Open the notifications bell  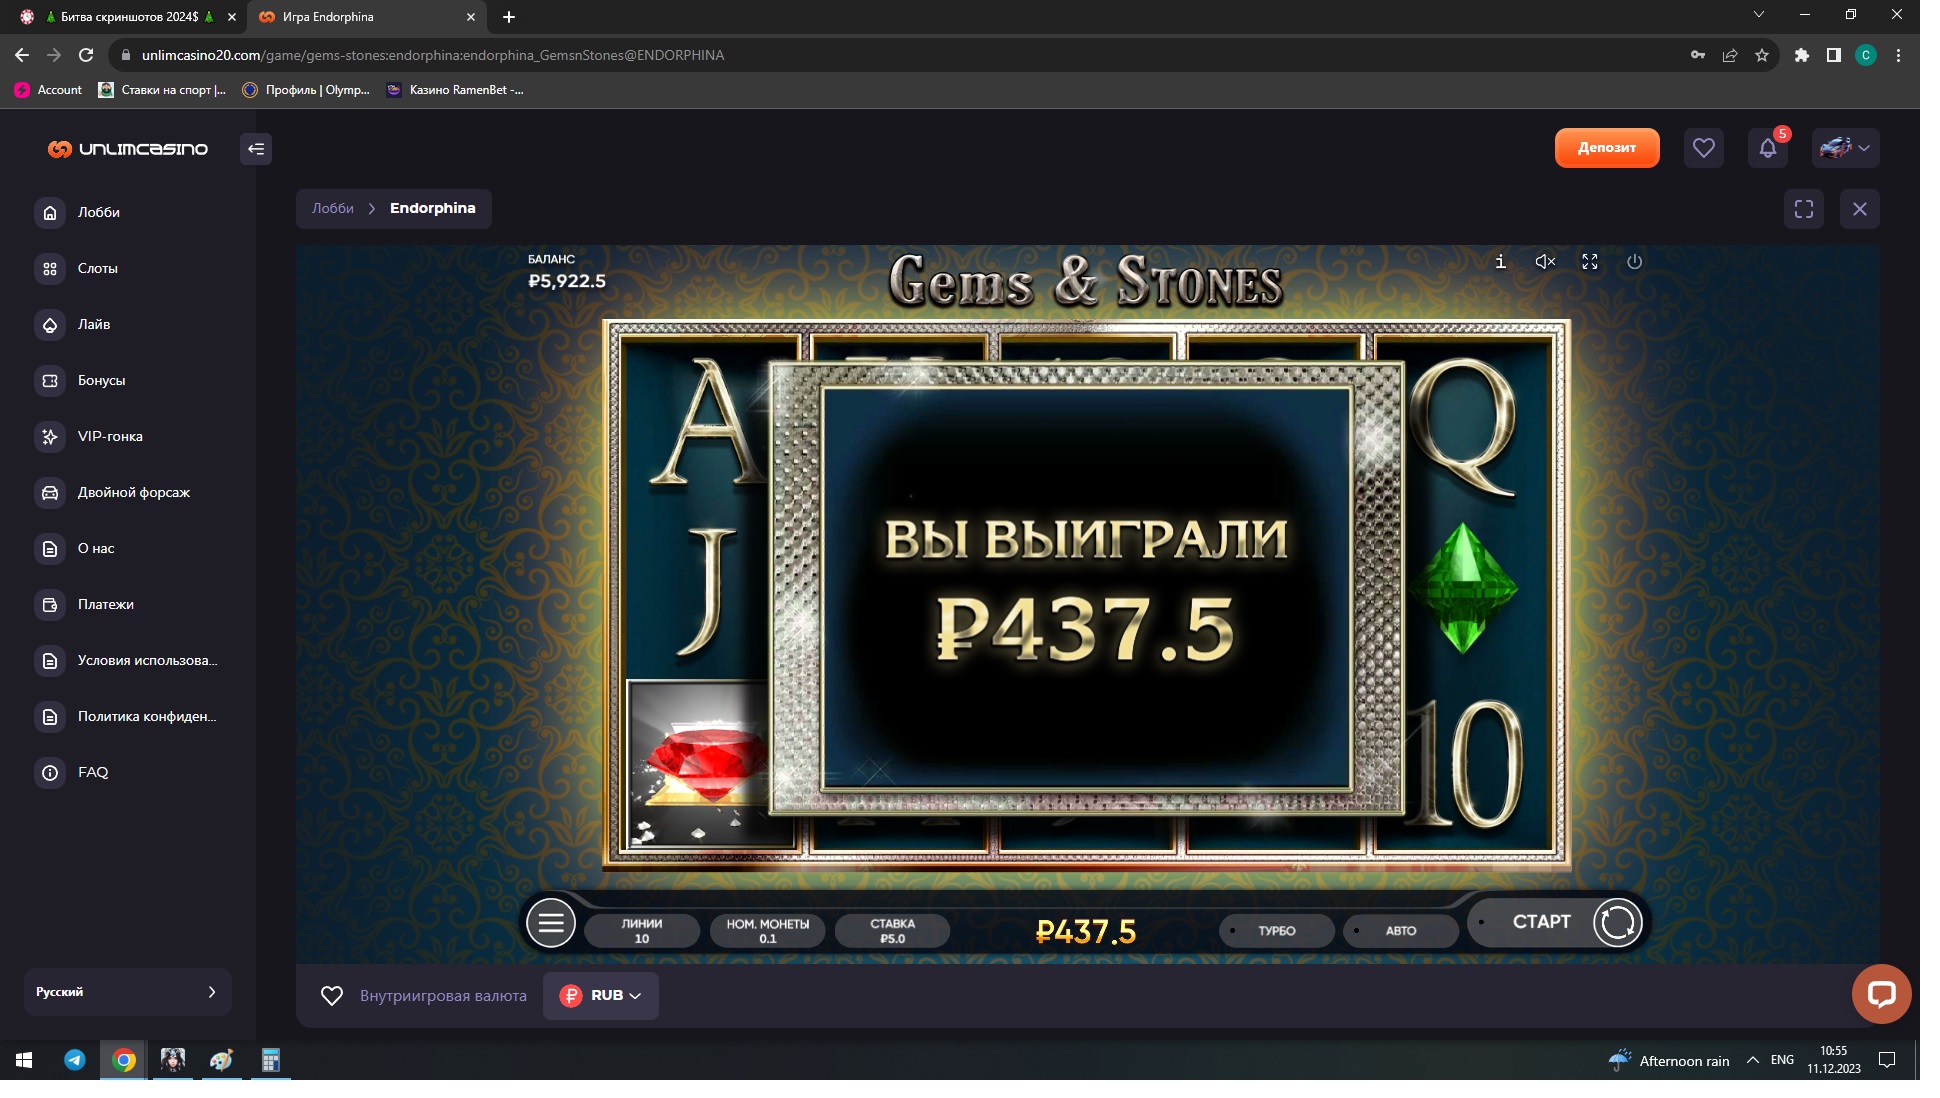coord(1767,149)
